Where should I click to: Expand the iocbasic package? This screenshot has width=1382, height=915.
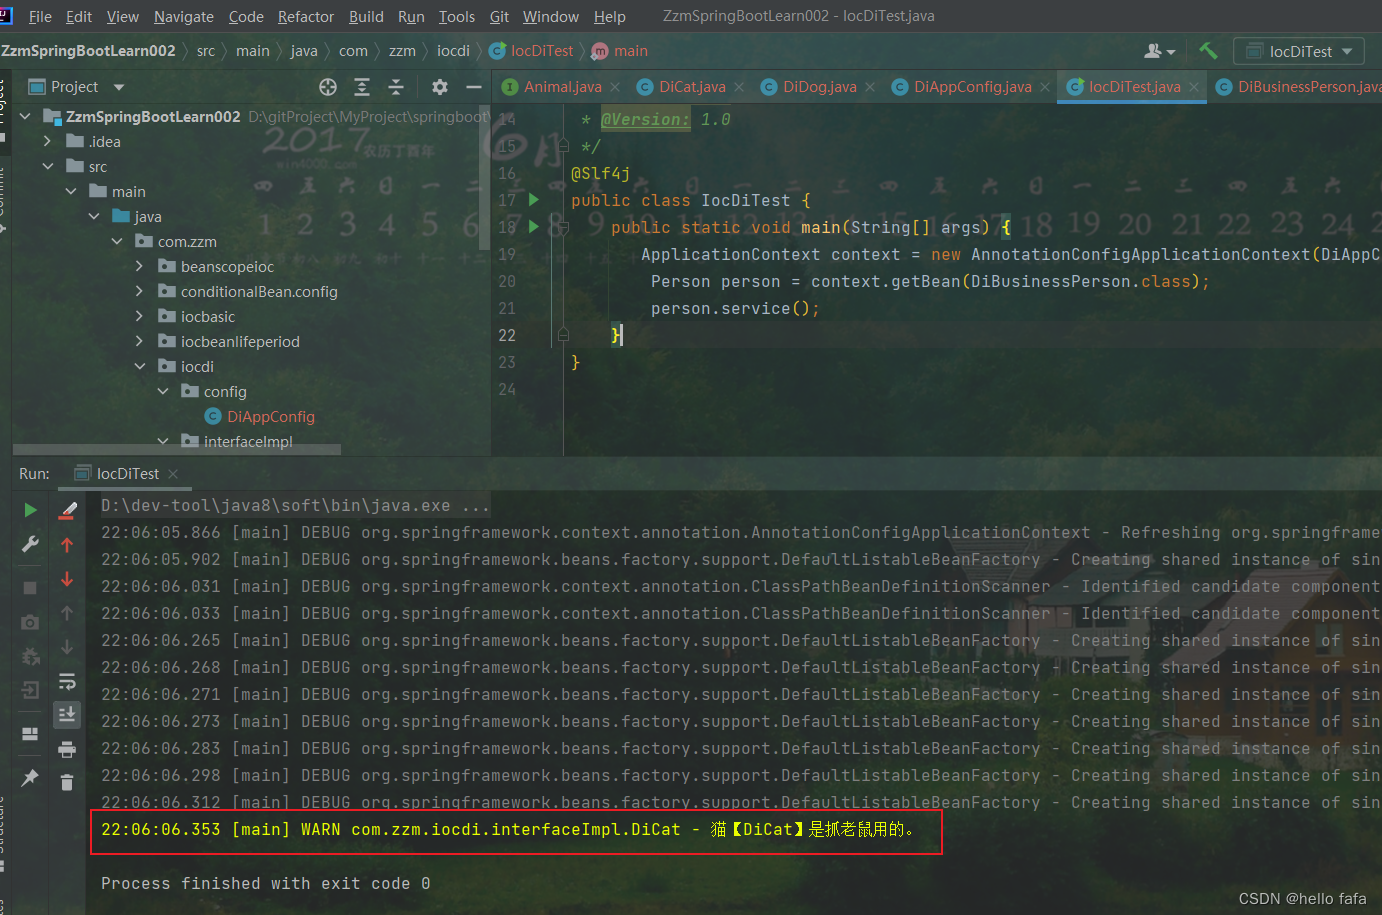pos(139,317)
